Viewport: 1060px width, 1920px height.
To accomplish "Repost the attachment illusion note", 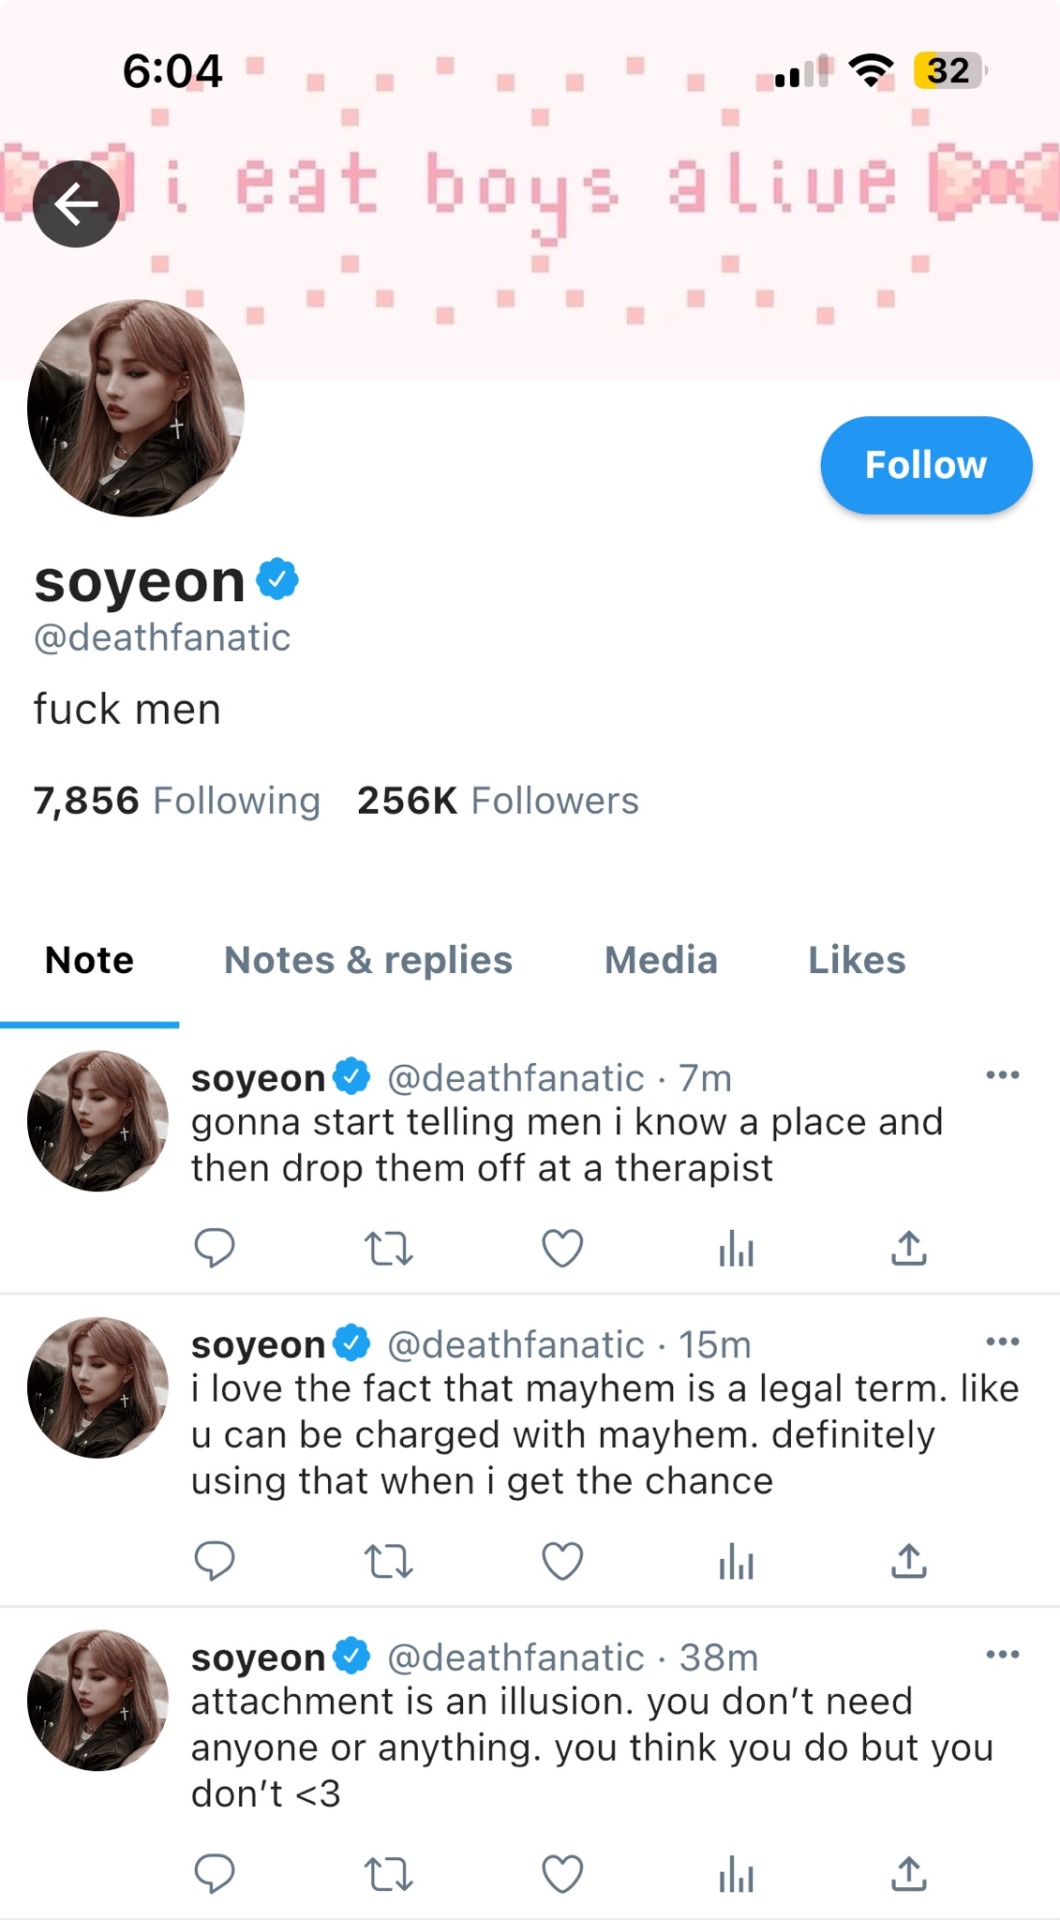I will pyautogui.click(x=388, y=1874).
